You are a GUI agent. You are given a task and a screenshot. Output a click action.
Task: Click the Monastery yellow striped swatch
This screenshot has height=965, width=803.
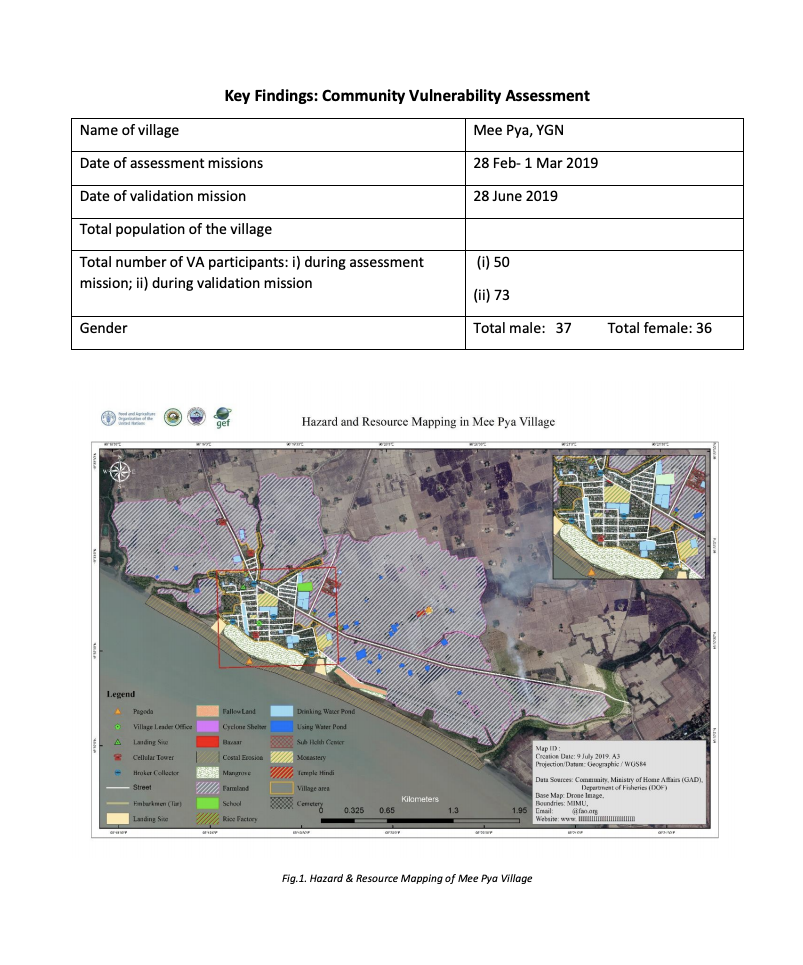[282, 758]
